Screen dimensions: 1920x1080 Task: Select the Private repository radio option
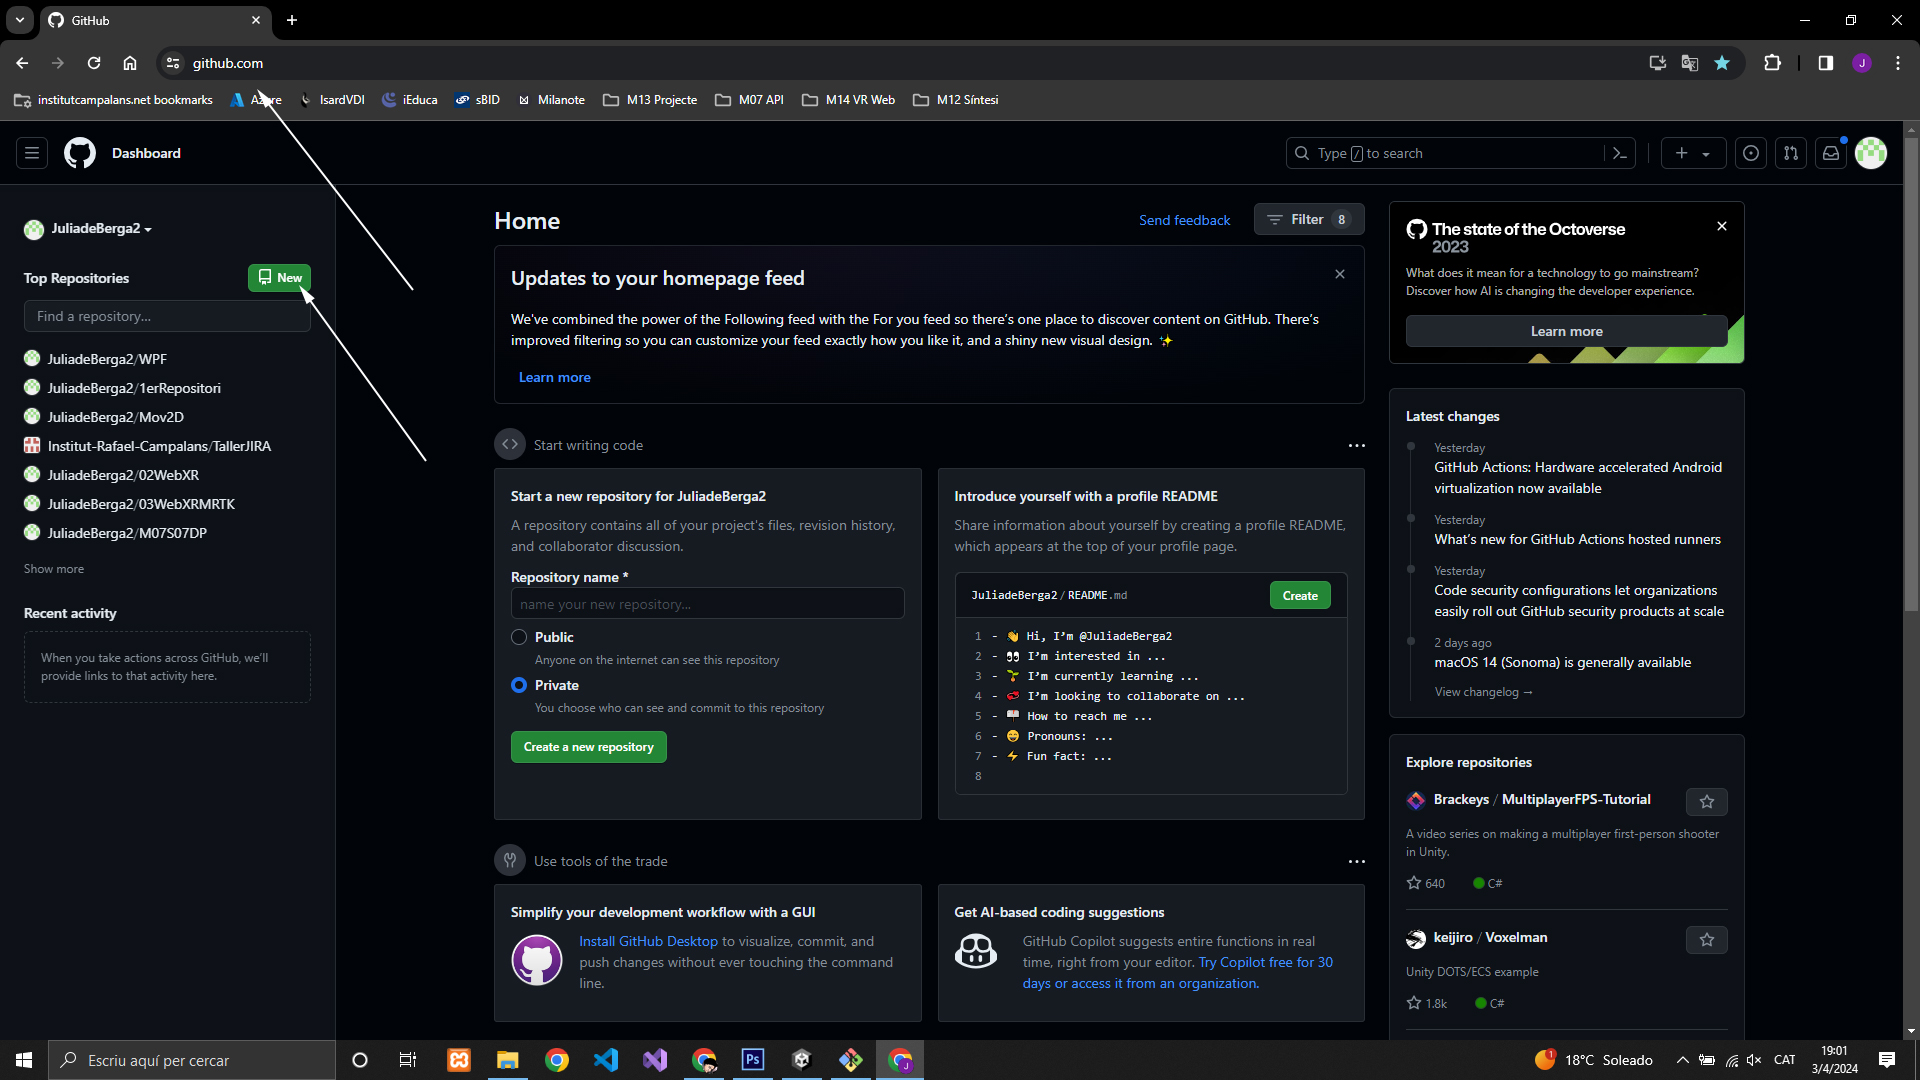pyautogui.click(x=519, y=685)
